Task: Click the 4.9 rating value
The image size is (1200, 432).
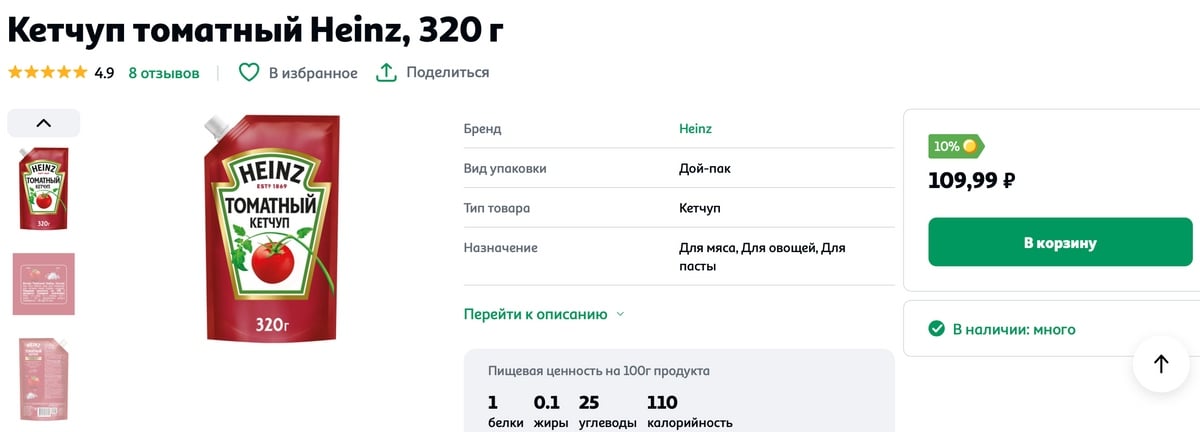Action: click(x=104, y=73)
